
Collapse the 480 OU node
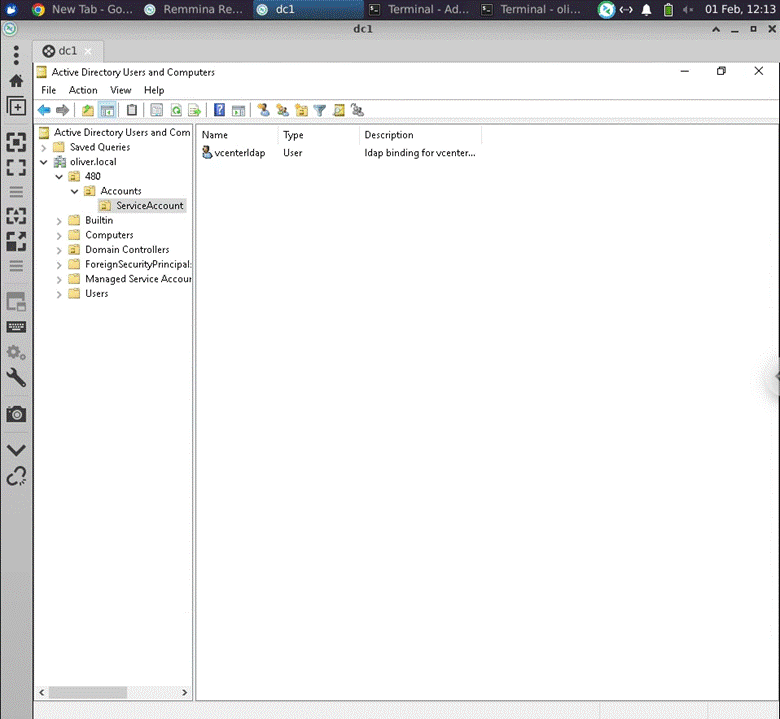click(x=59, y=177)
